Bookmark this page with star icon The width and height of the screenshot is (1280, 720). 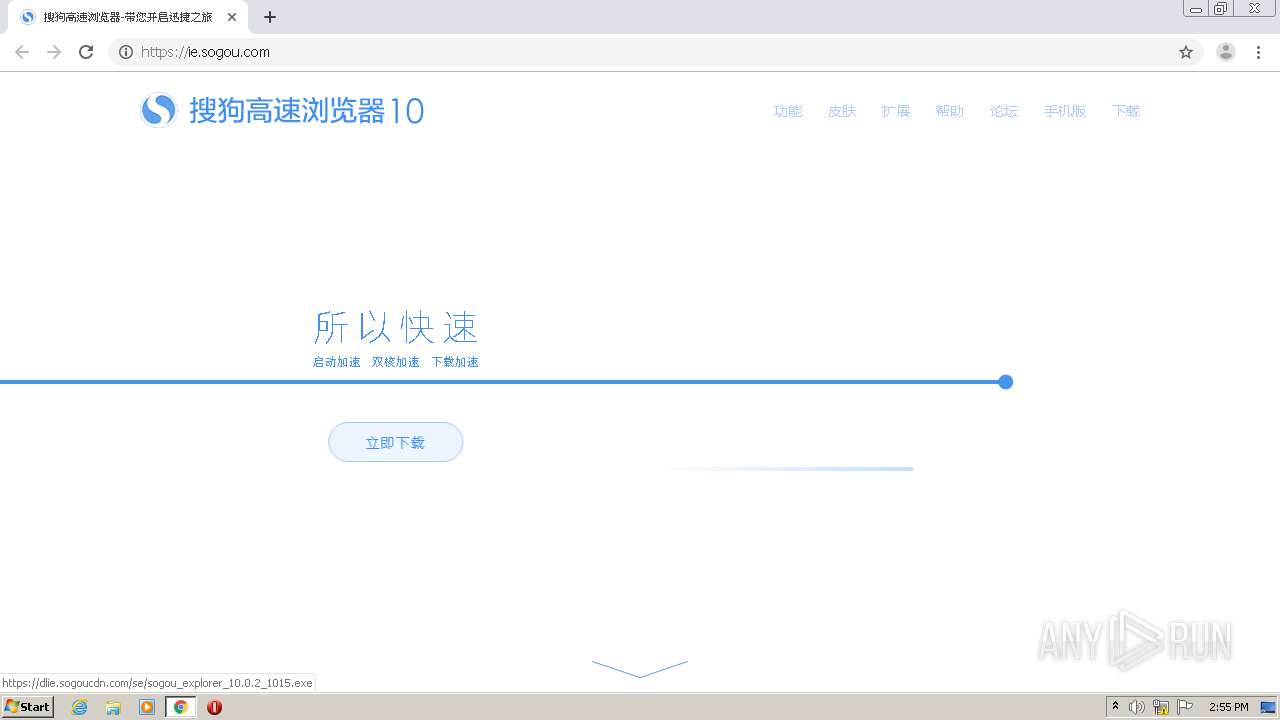tap(1186, 52)
